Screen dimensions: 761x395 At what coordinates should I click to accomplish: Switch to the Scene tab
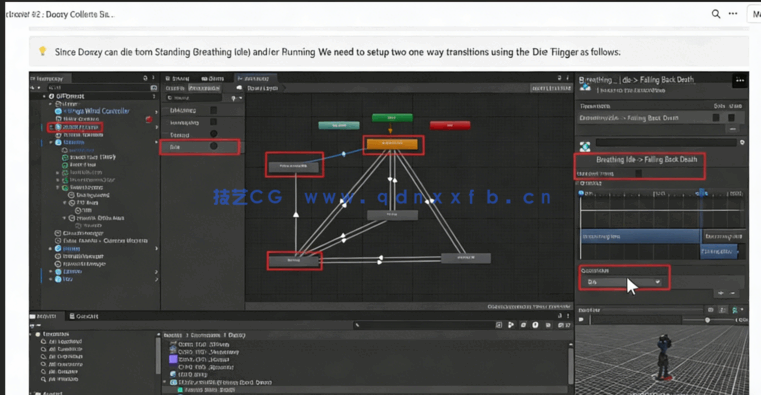(x=178, y=78)
